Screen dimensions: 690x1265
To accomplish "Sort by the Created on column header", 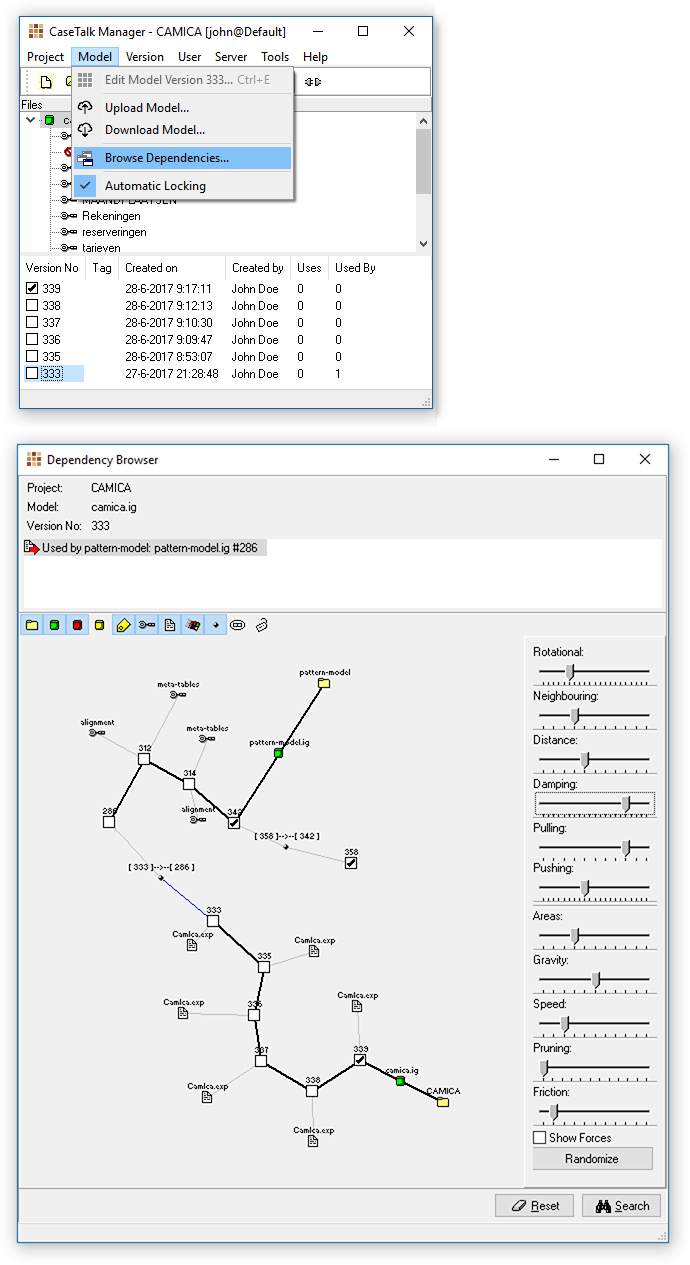I will (x=172, y=268).
